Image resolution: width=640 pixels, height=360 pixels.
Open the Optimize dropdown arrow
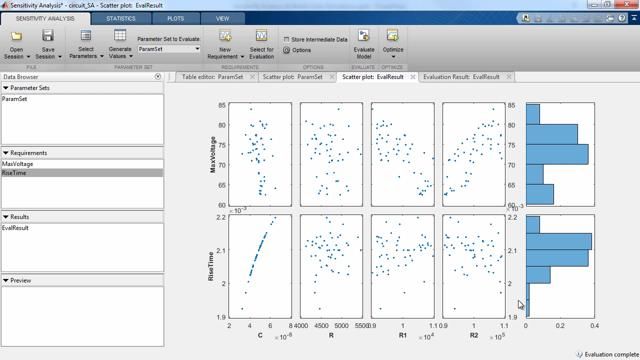click(x=393, y=57)
